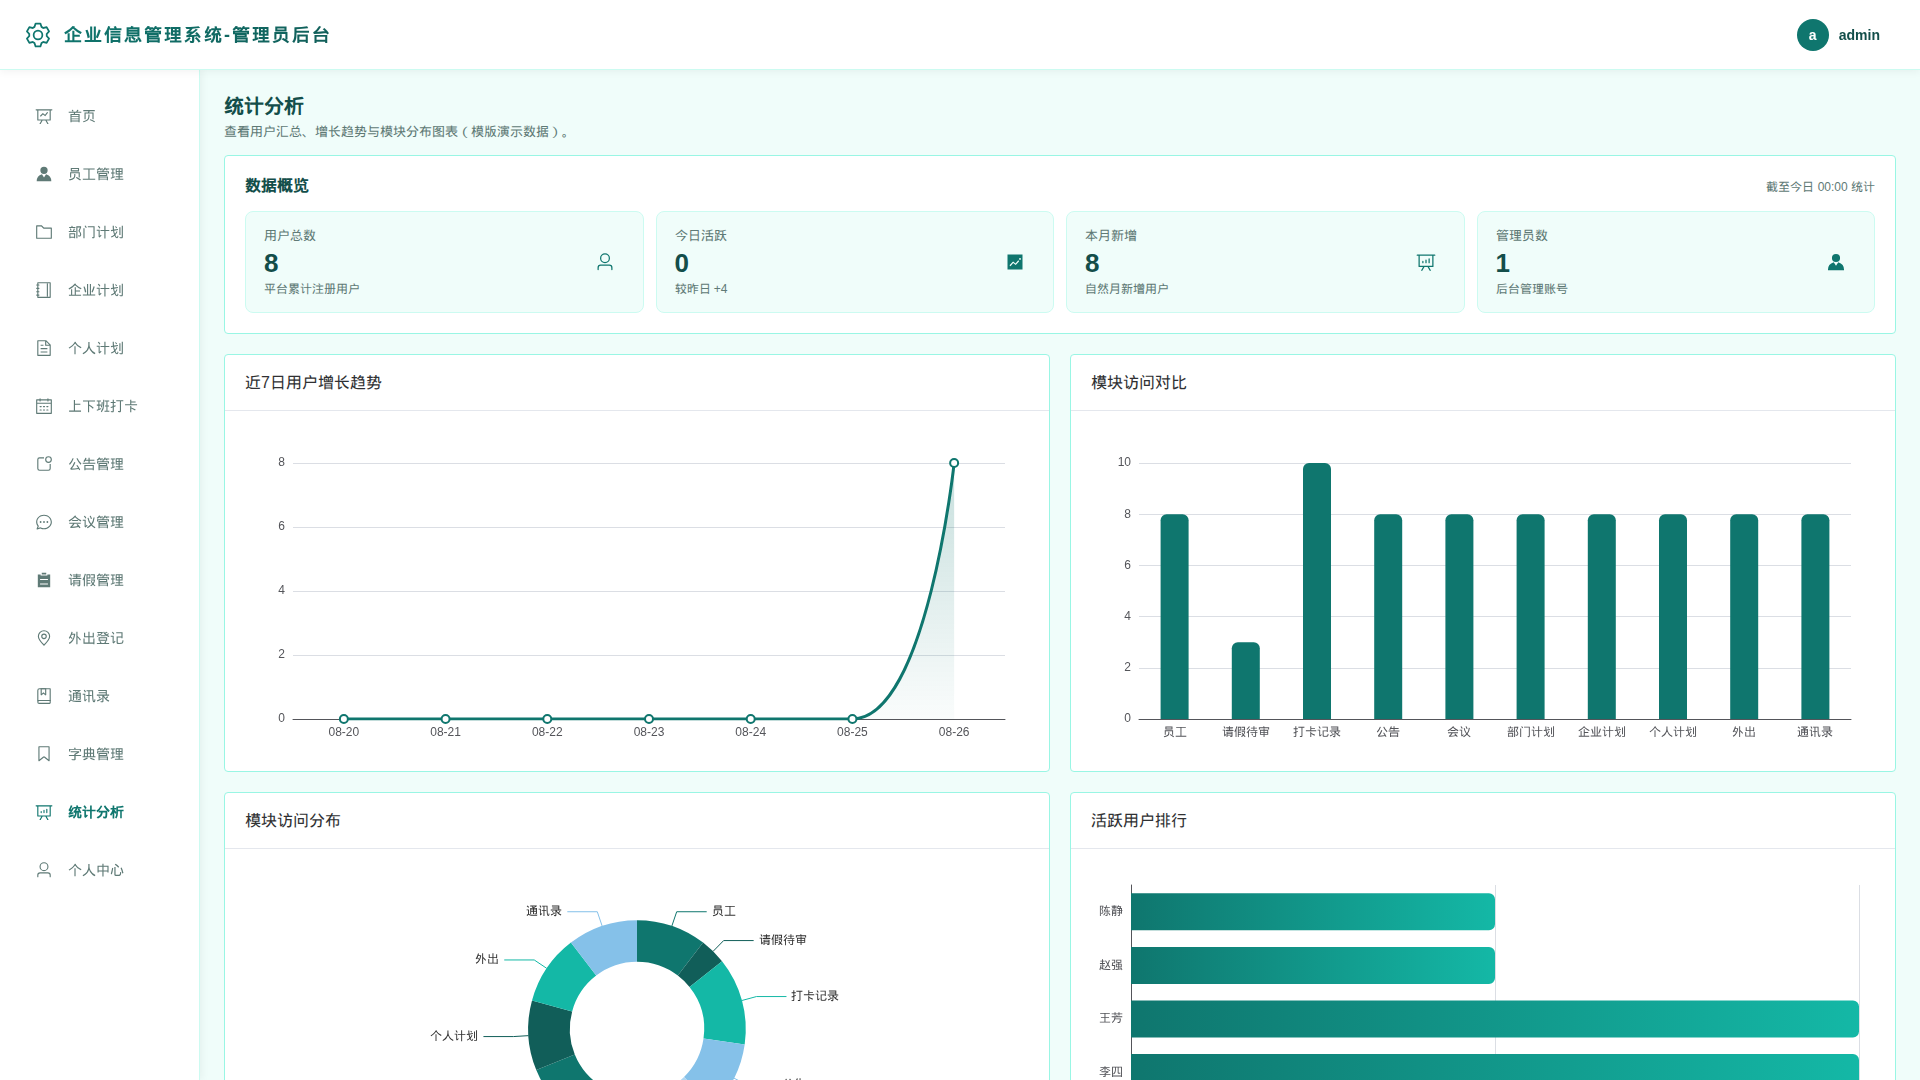Viewport: 1920px width, 1080px height.
Task: Click the 王芳 bar in 活跃用户排行
Action: 1495,1019
